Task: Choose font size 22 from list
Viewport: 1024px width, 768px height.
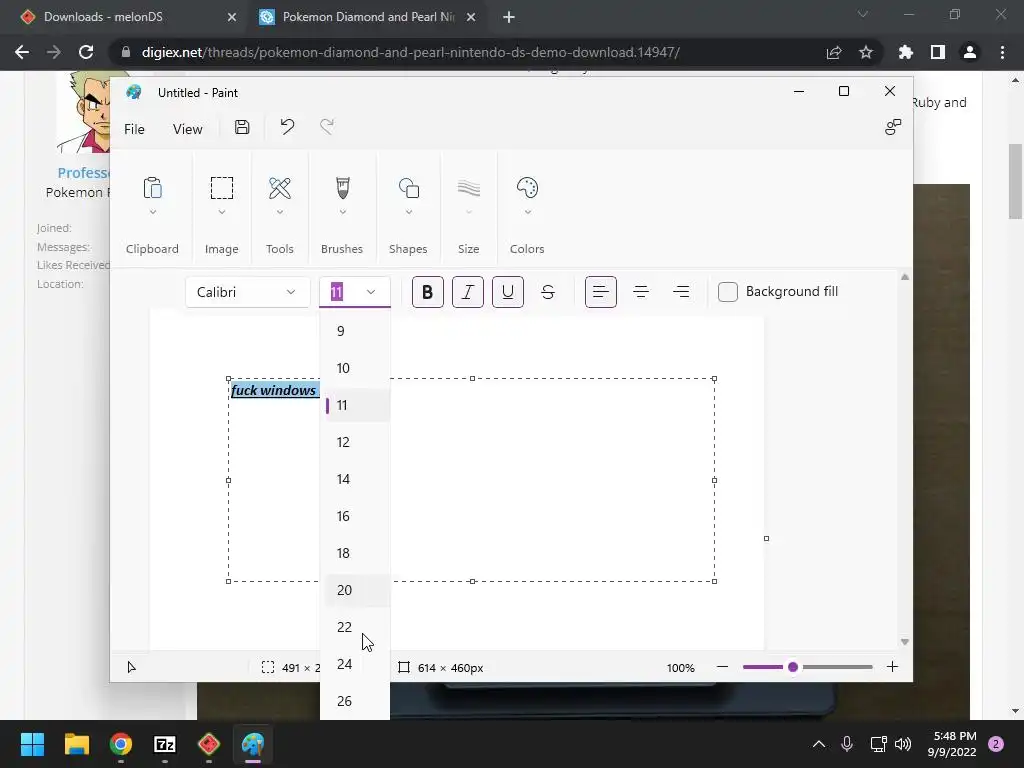Action: coord(355,627)
